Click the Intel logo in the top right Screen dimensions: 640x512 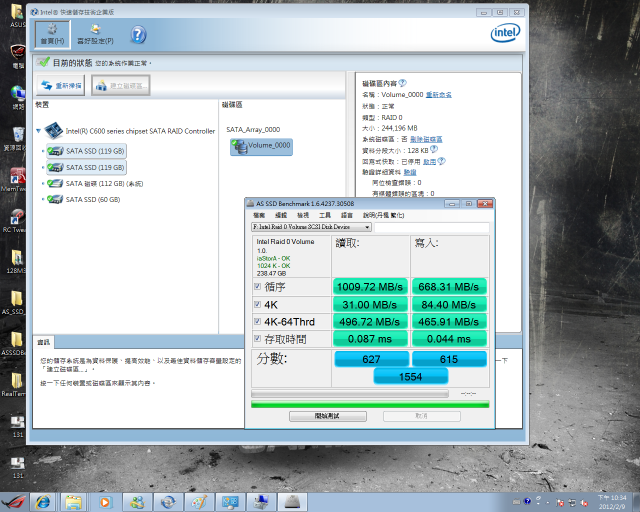[505, 33]
